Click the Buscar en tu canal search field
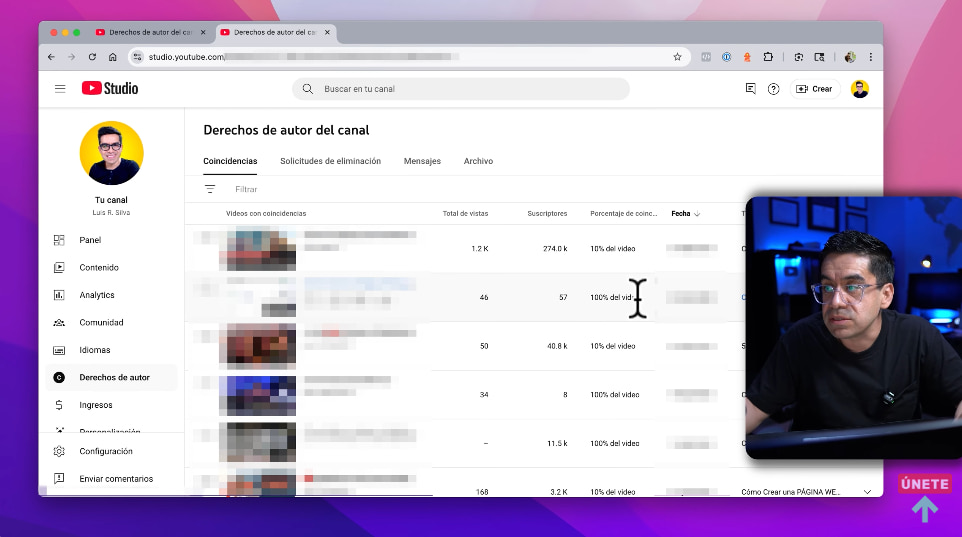Screen dimensions: 962x537 [x=470, y=89]
